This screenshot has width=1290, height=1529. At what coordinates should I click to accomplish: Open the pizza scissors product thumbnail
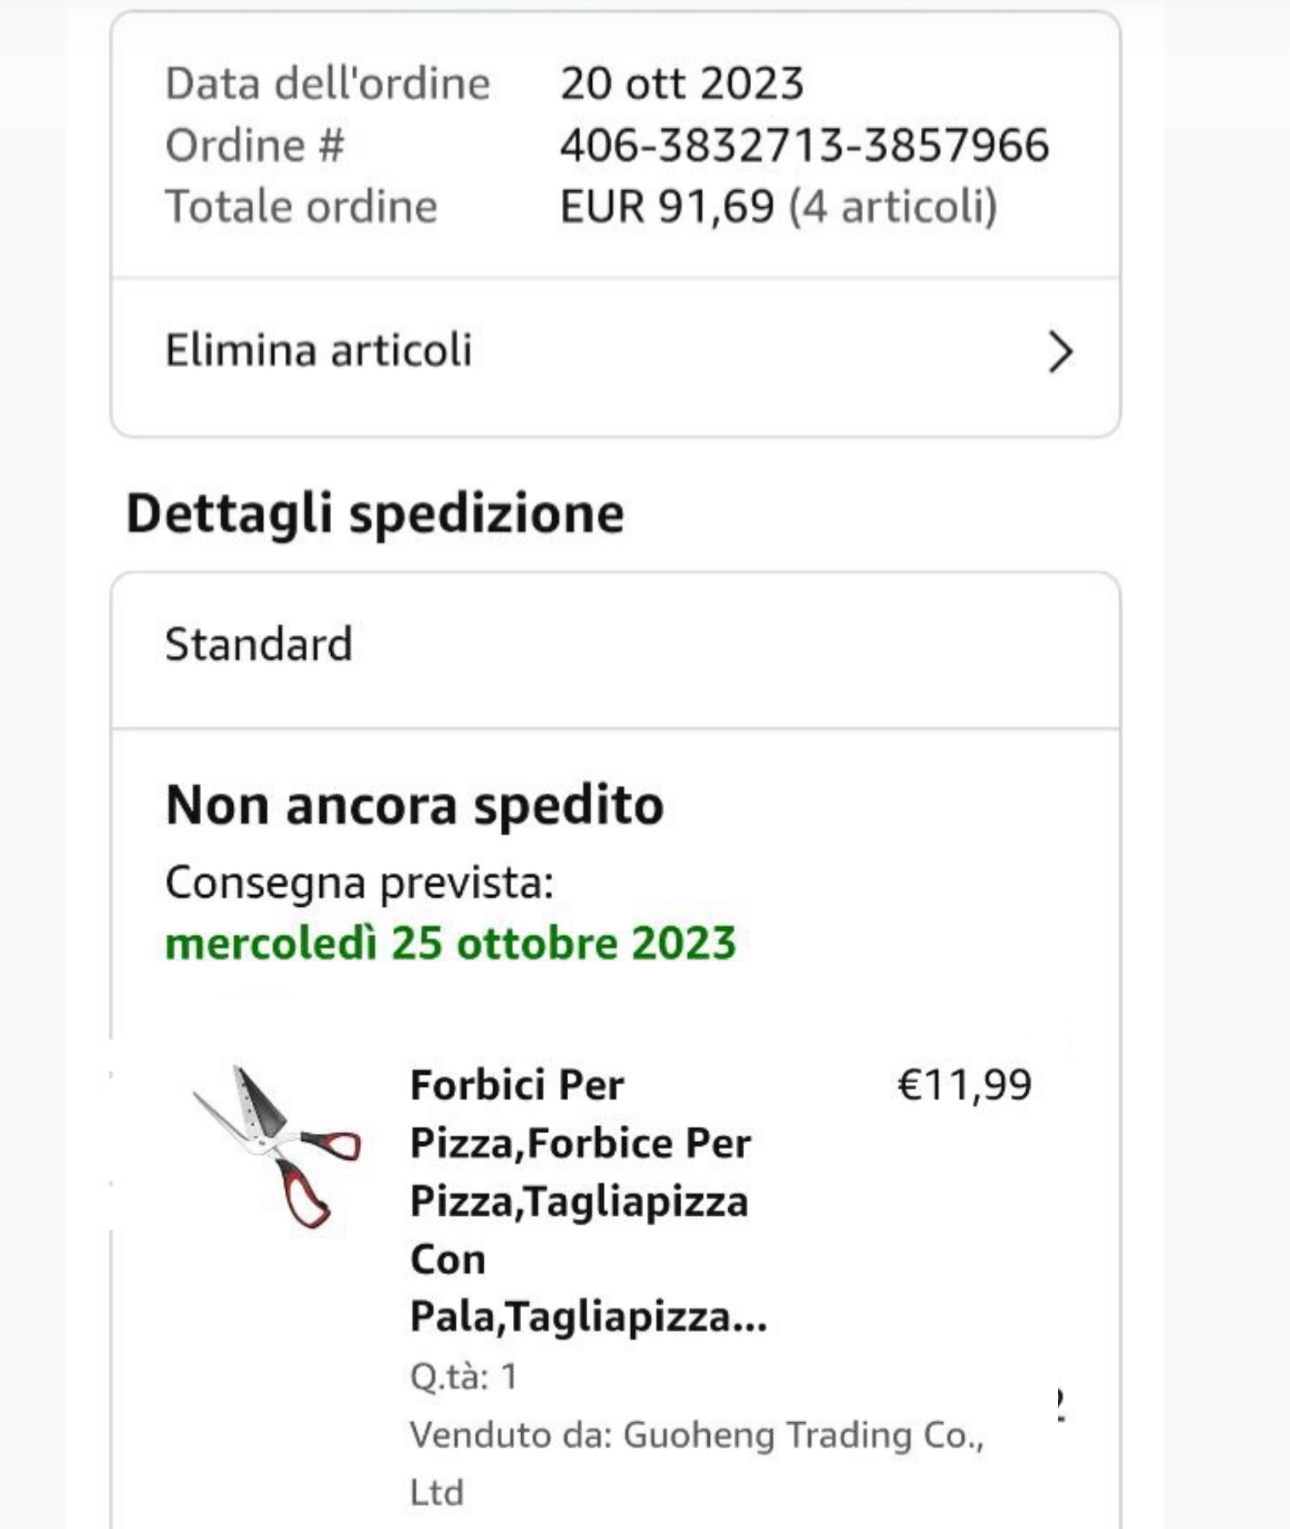pos(277,1147)
